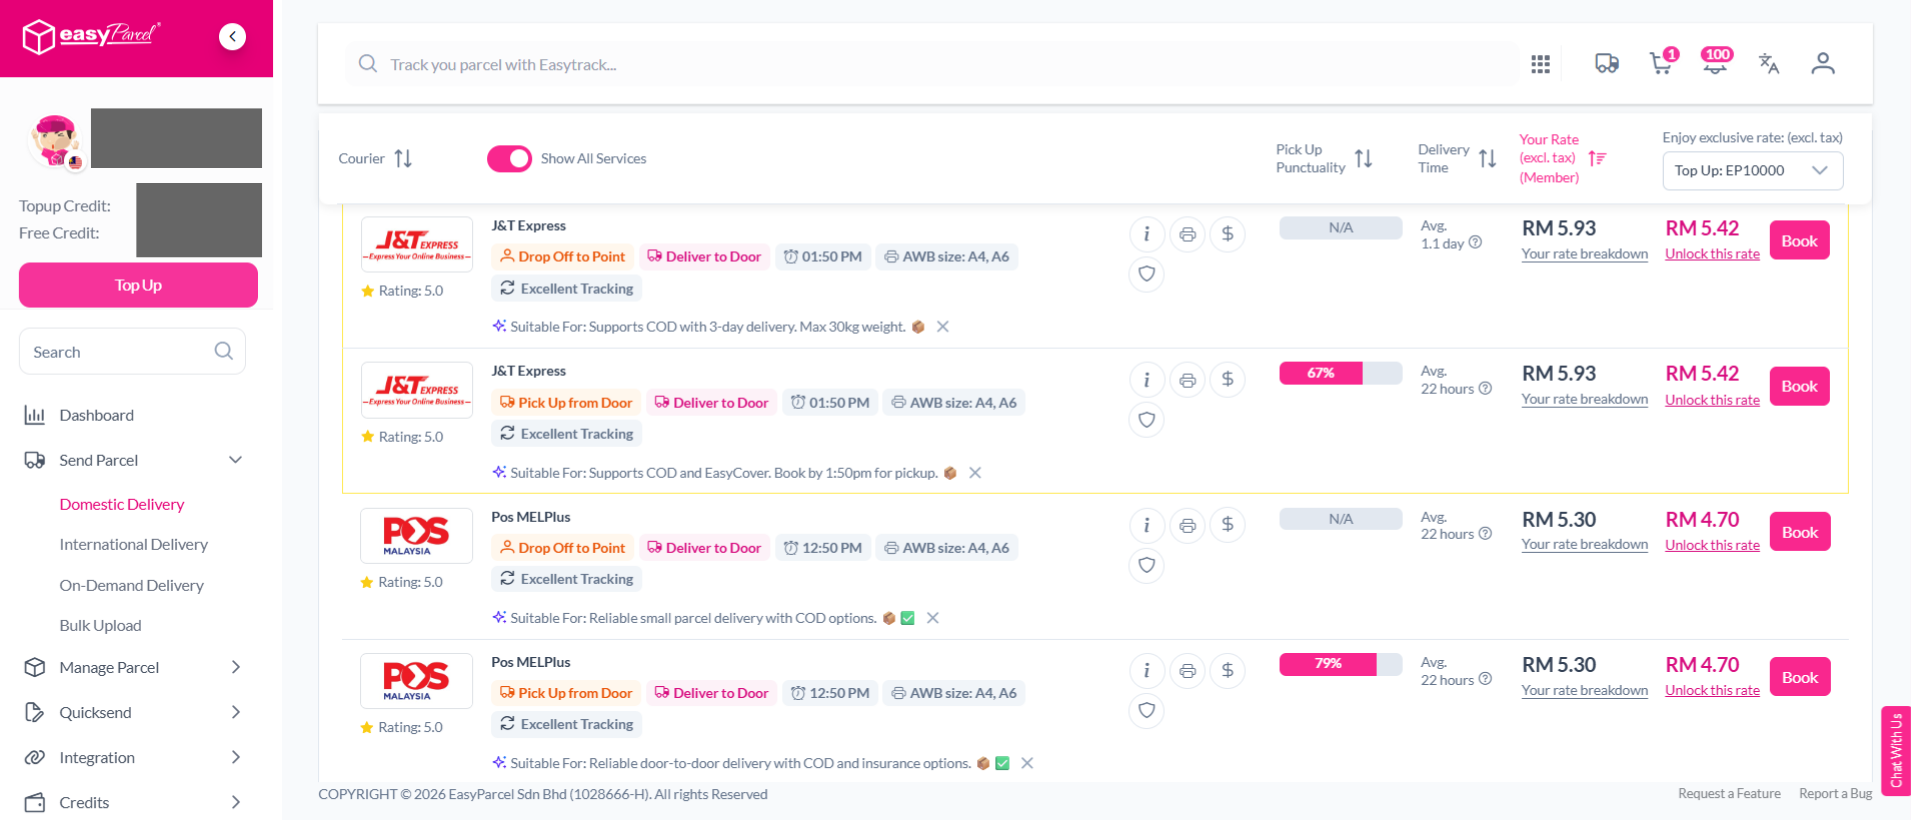This screenshot has height=820, width=1911.
Task: Click info icon for Pos MELPlus Pick Up
Action: pos(1146,670)
